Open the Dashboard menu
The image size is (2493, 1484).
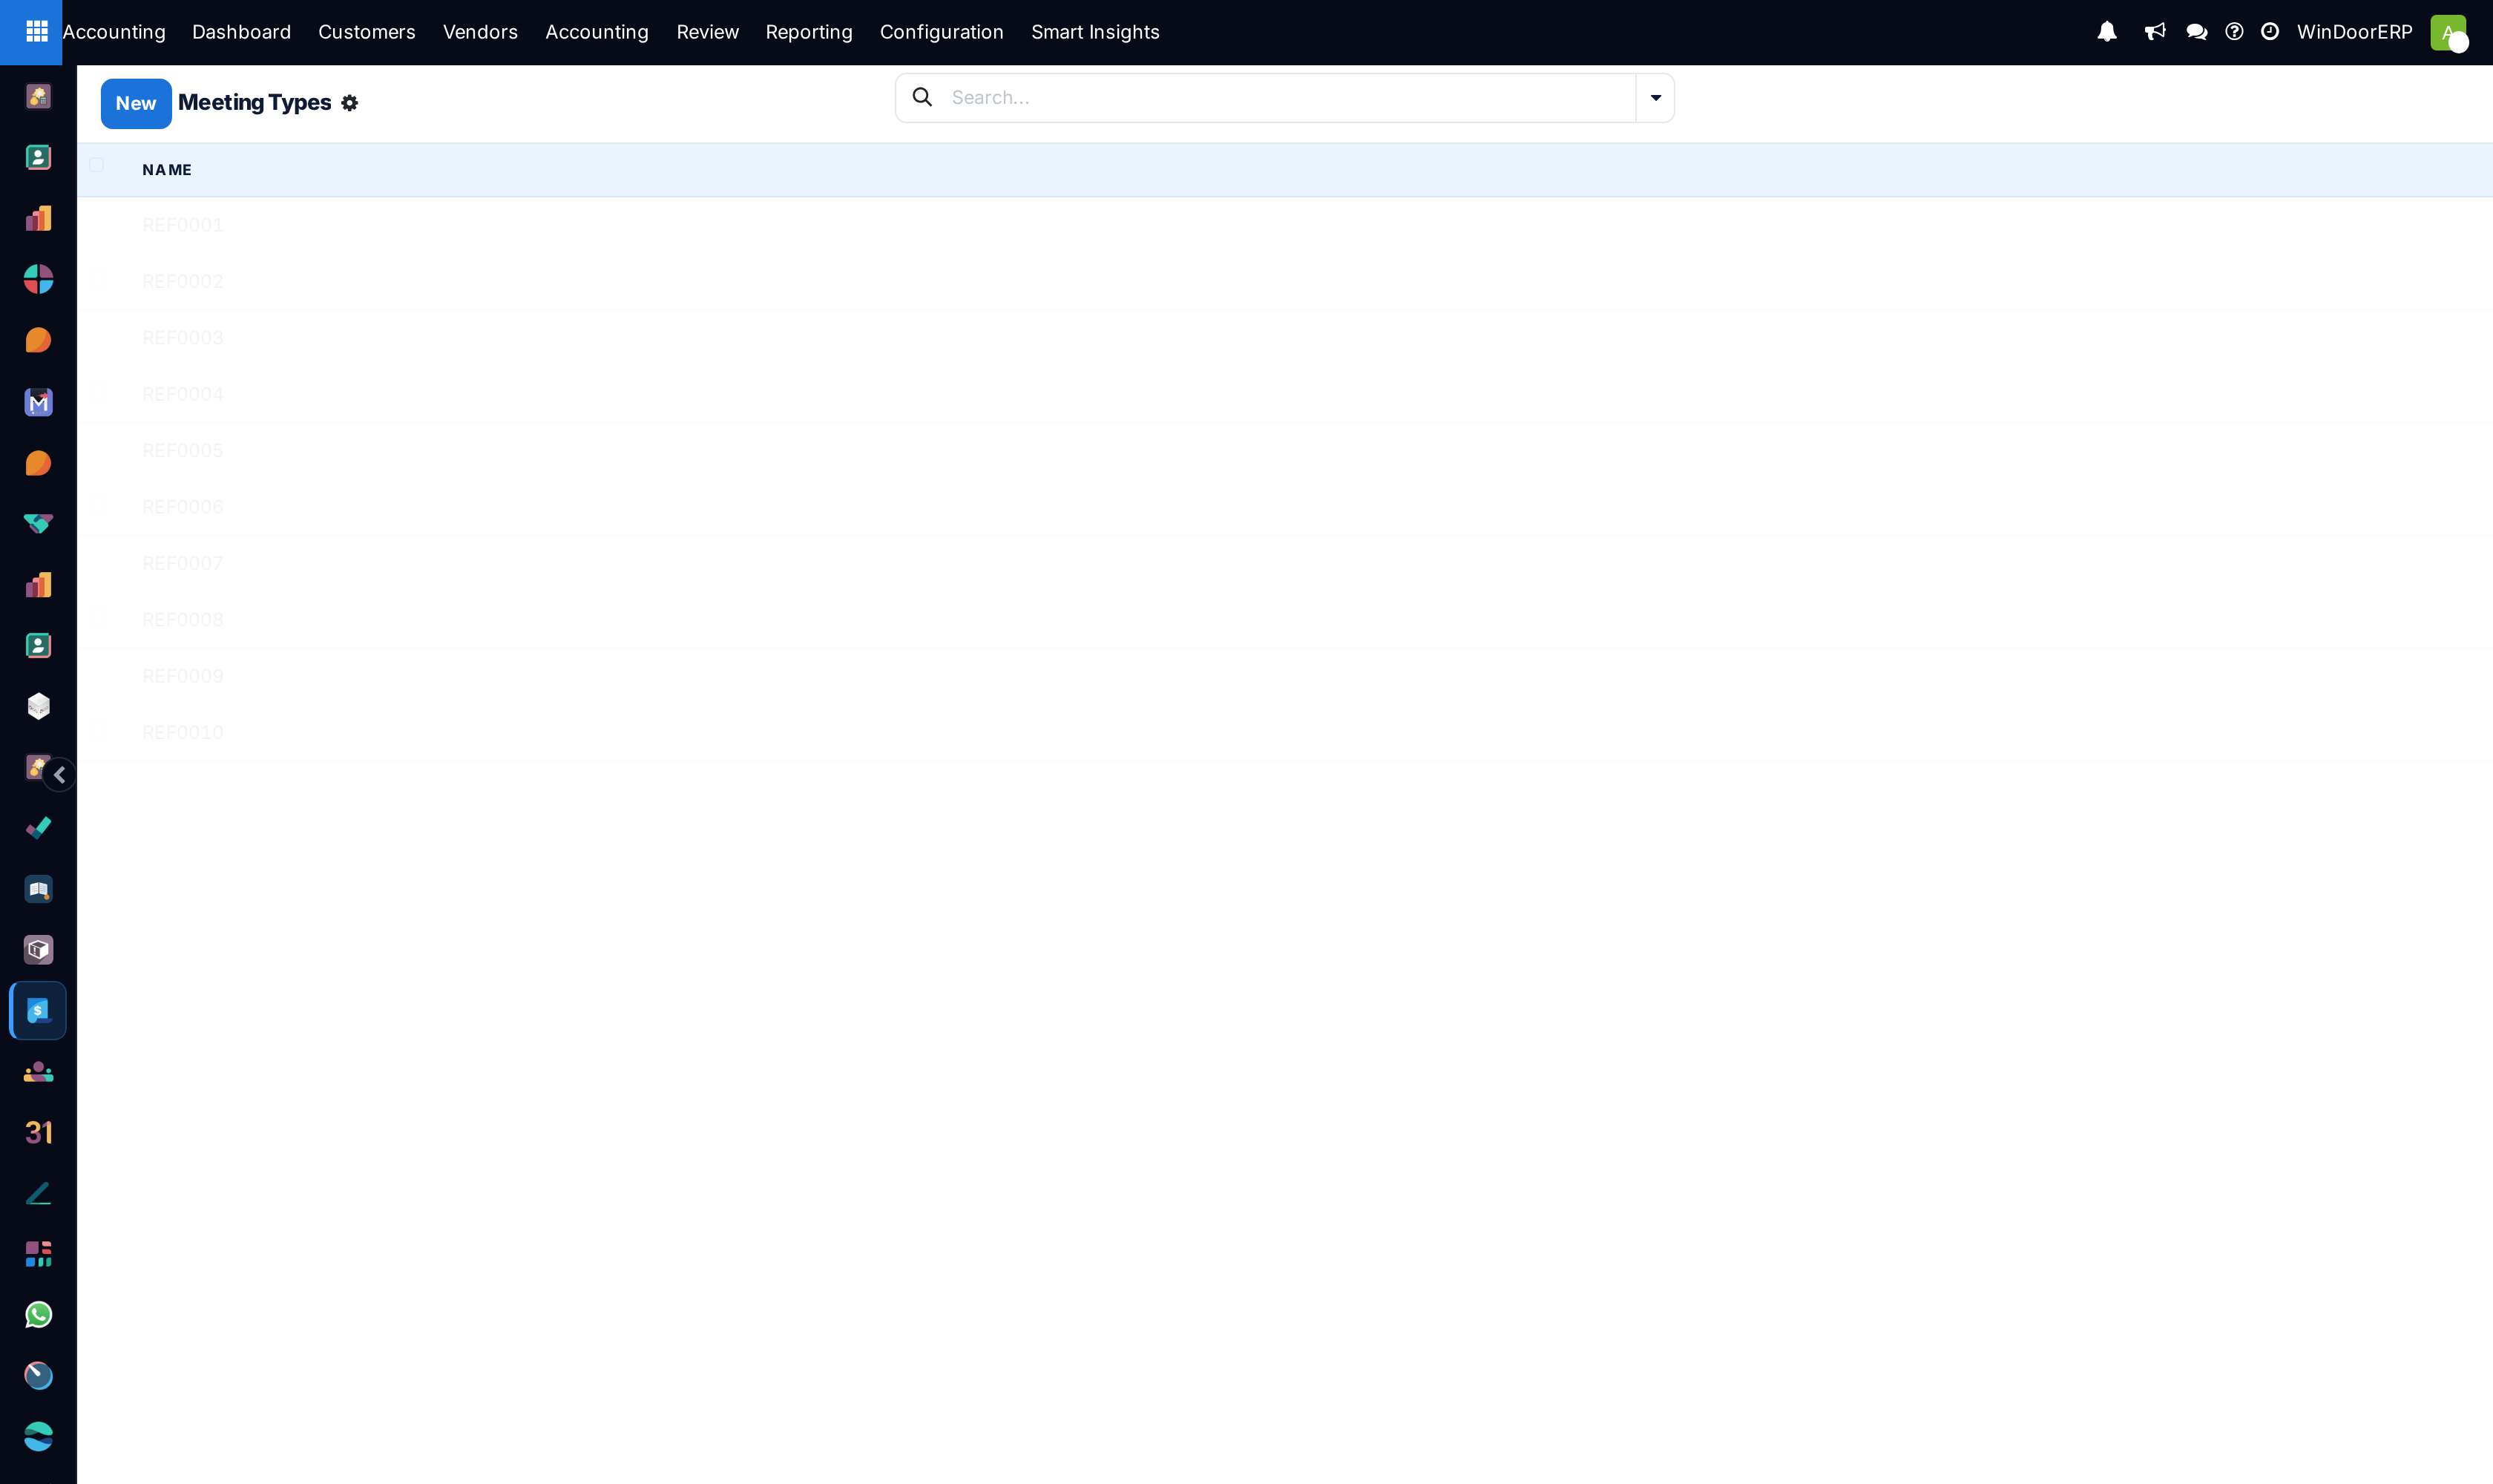[x=241, y=32]
